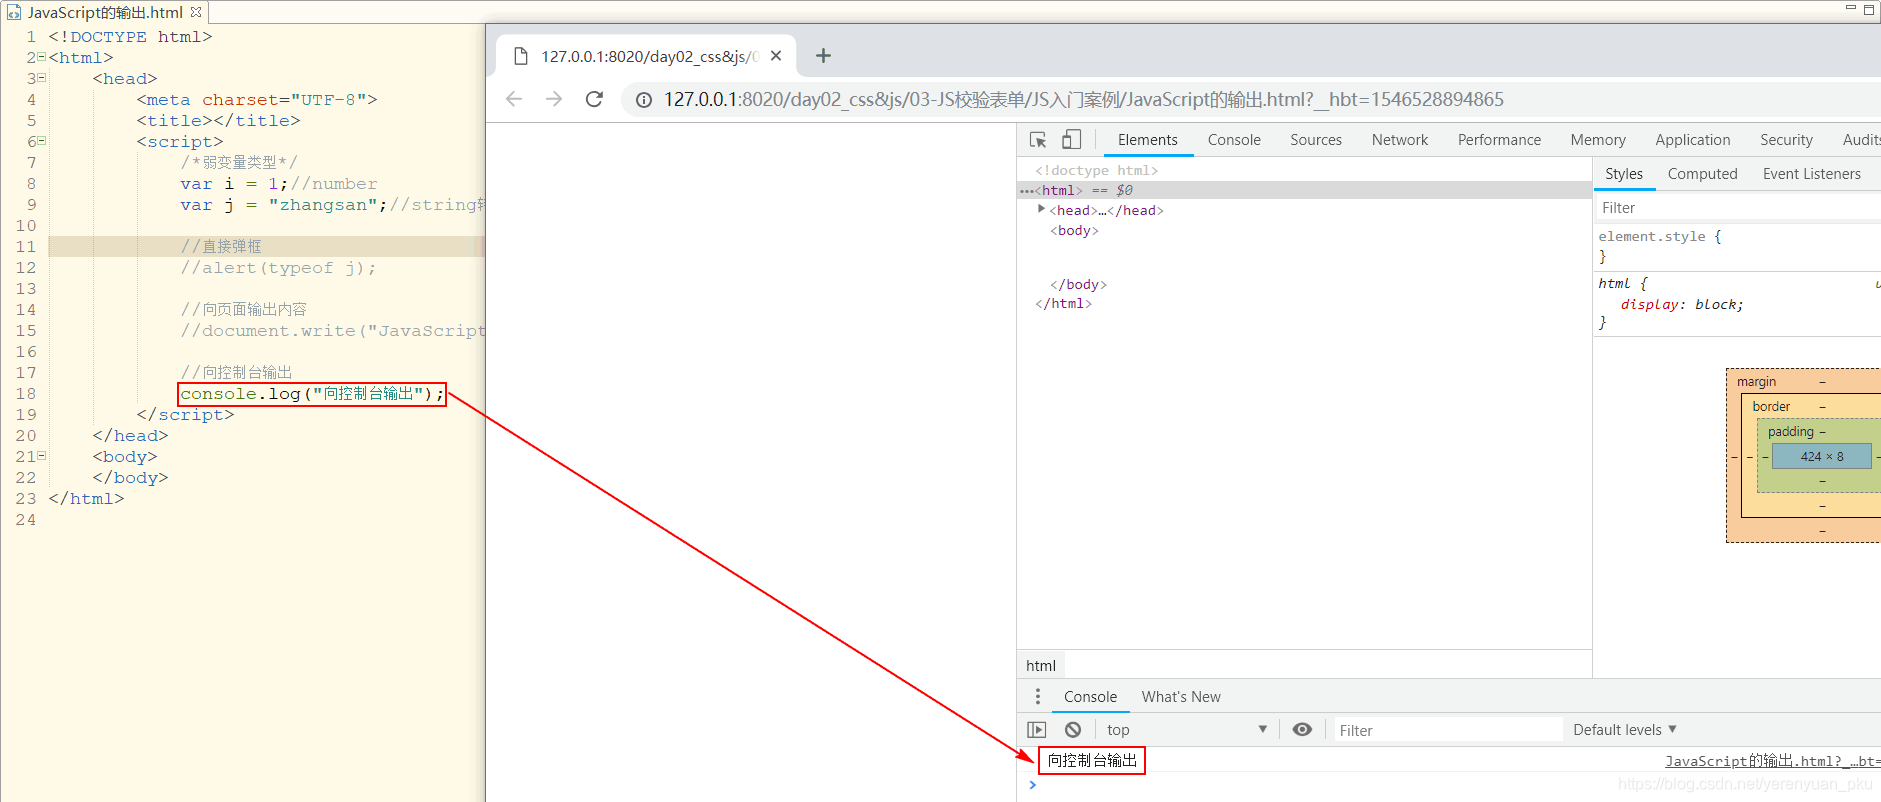Show console sidebar icon
Viewport: 1881px width, 802px height.
[x=1037, y=730]
